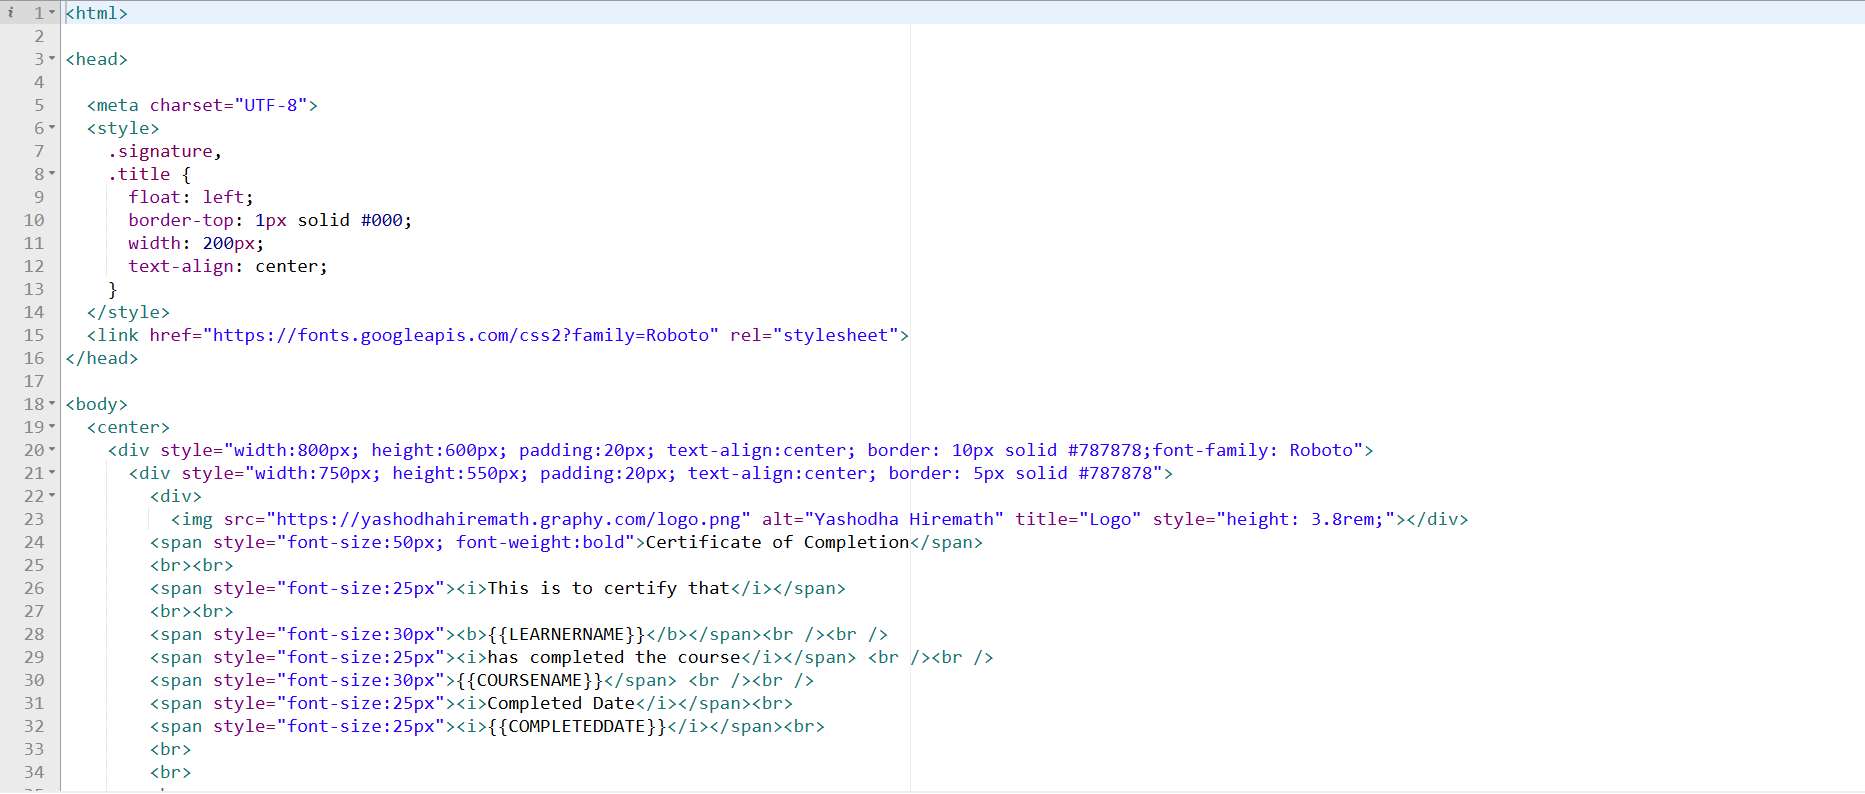Screen dimensions: 1865x794
Task: Fold the .title CSS rule on line 8
Action: pos(52,174)
